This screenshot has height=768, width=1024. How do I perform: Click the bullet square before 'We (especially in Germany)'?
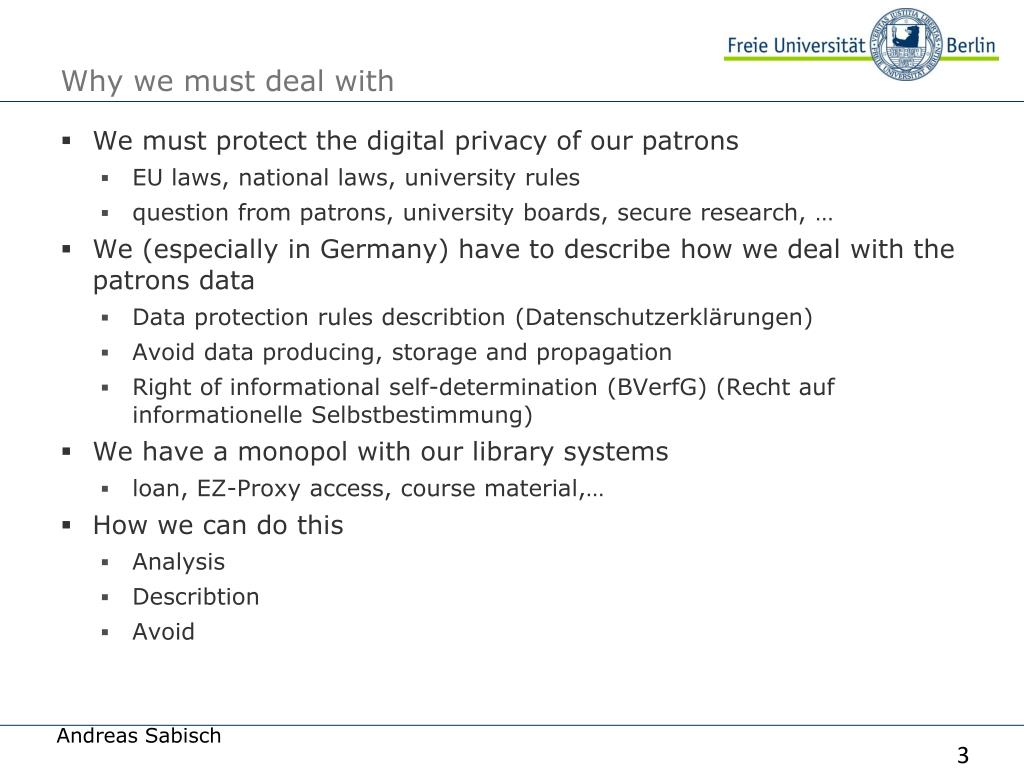[x=66, y=249]
